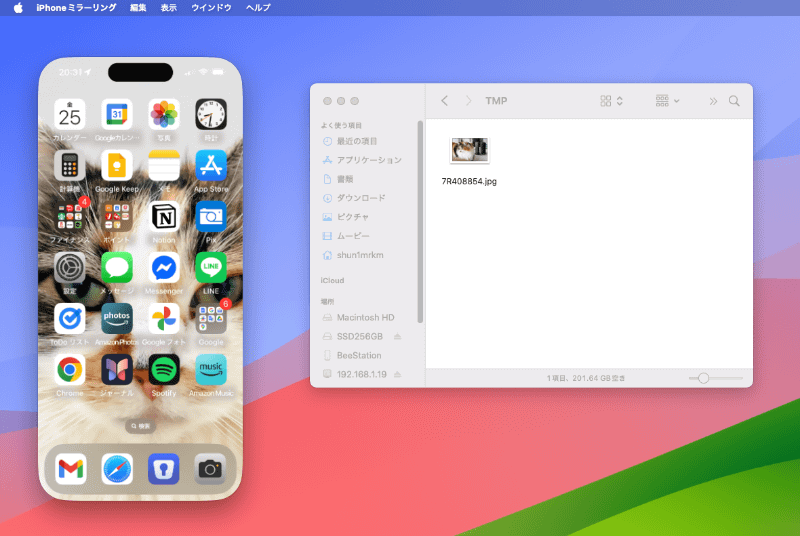
Task: Open the Photos app on iPhone
Action: click(164, 115)
